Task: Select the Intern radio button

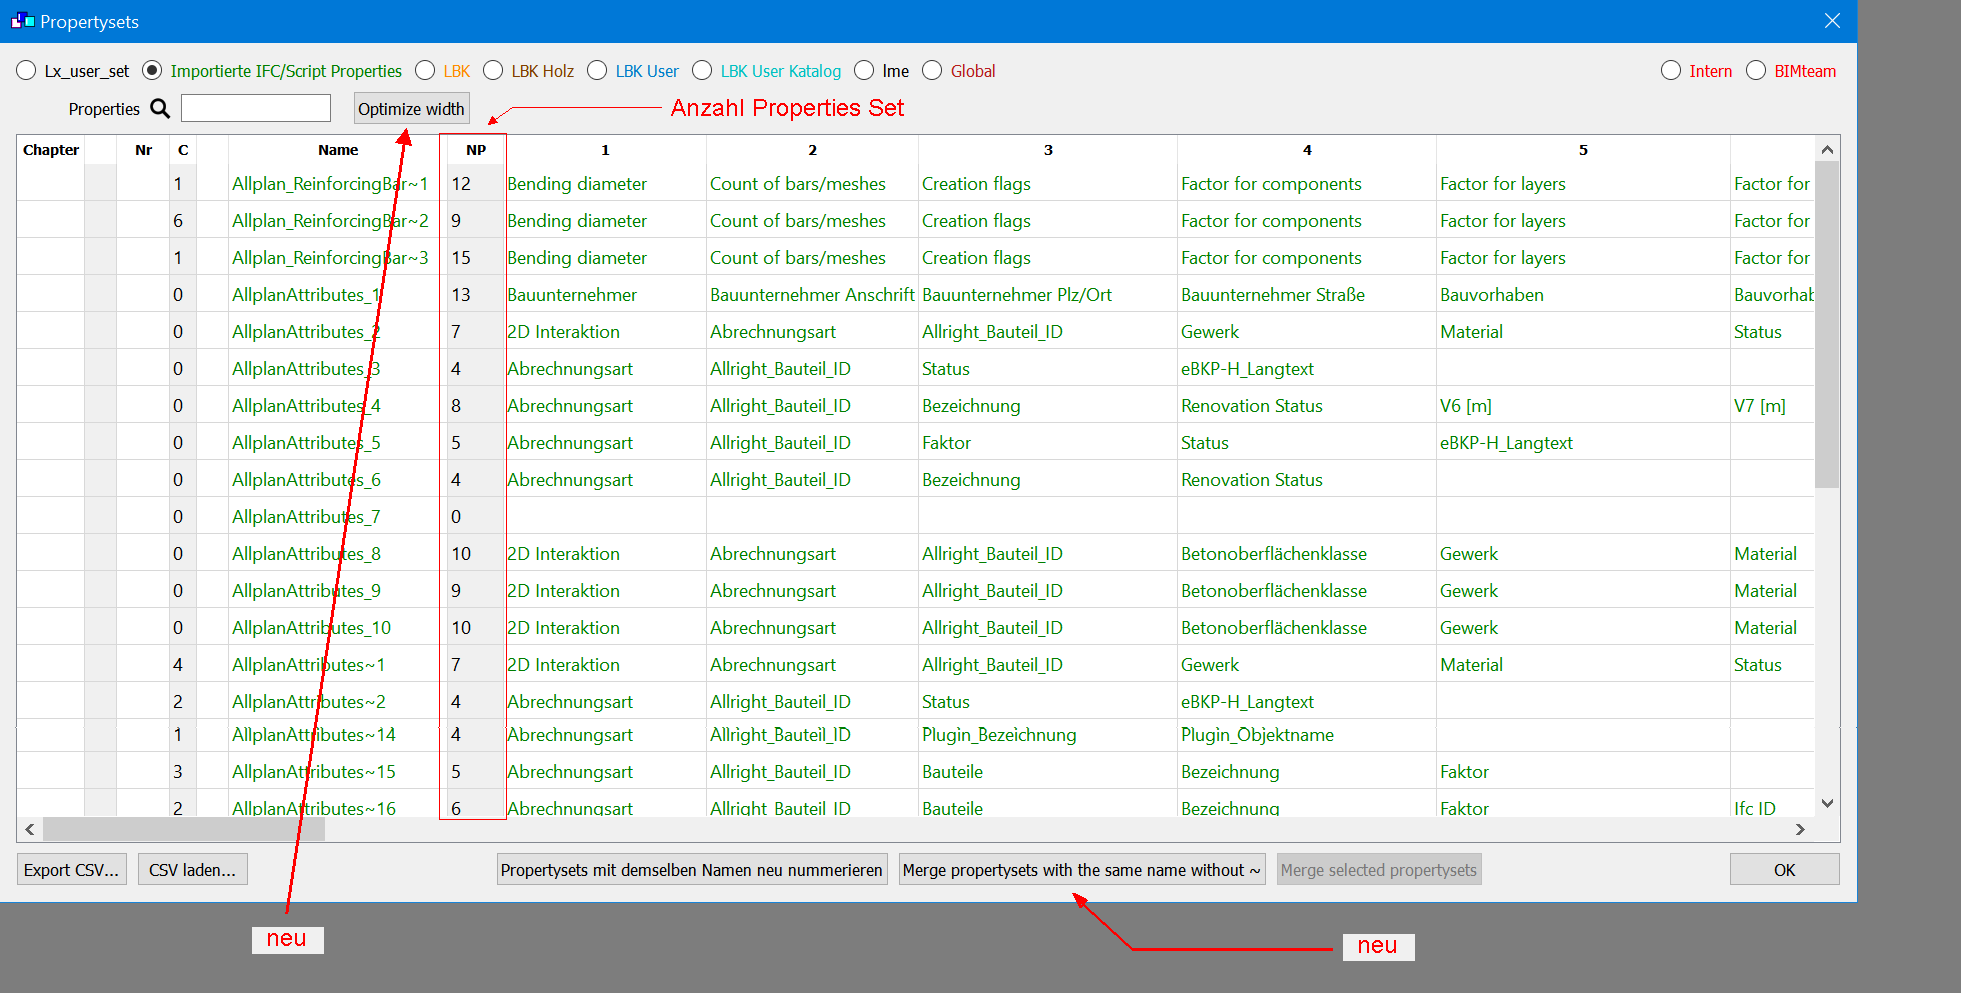Action: [1671, 70]
